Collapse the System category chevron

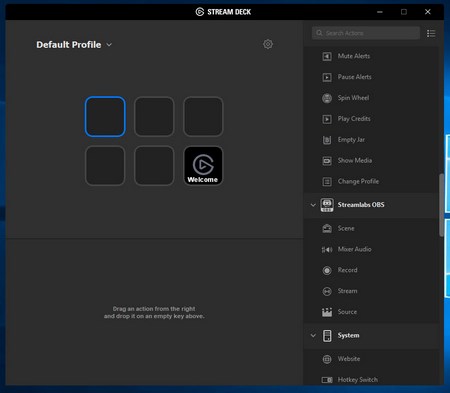point(313,335)
